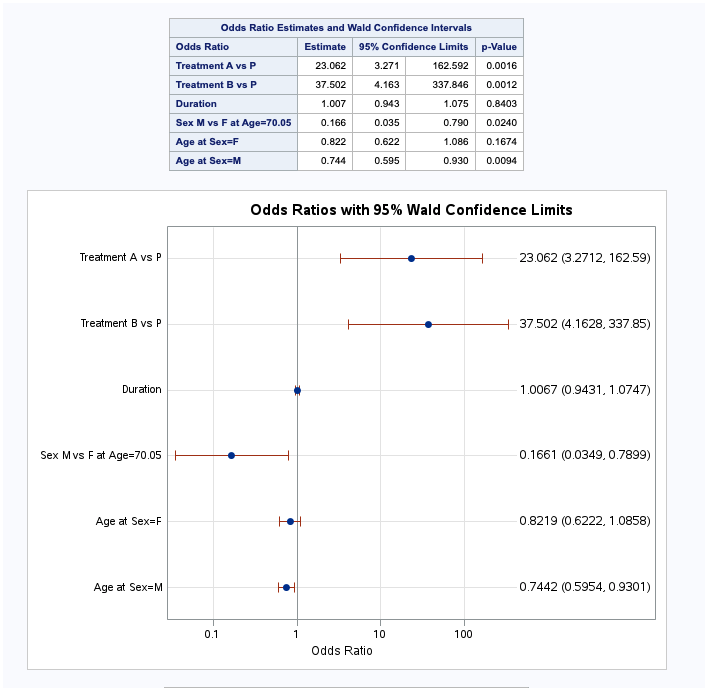Click the 95% Confidence Limits header
This screenshot has width=716, height=690.
[x=413, y=47]
